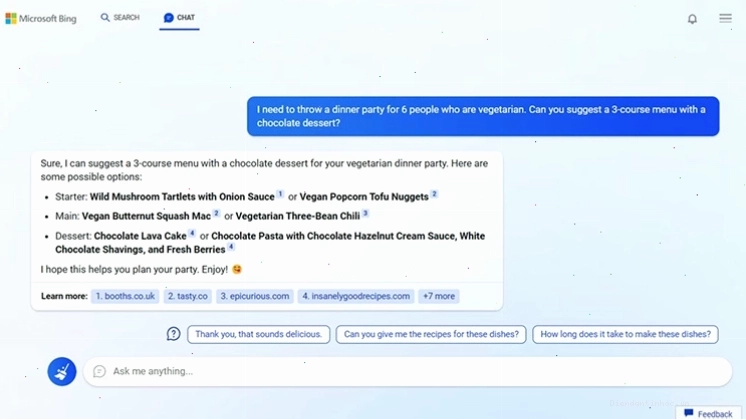Viewport: 746px width, 420px height.
Task: Click citation 2 after Butternut Squash Mac
Action: point(216,214)
